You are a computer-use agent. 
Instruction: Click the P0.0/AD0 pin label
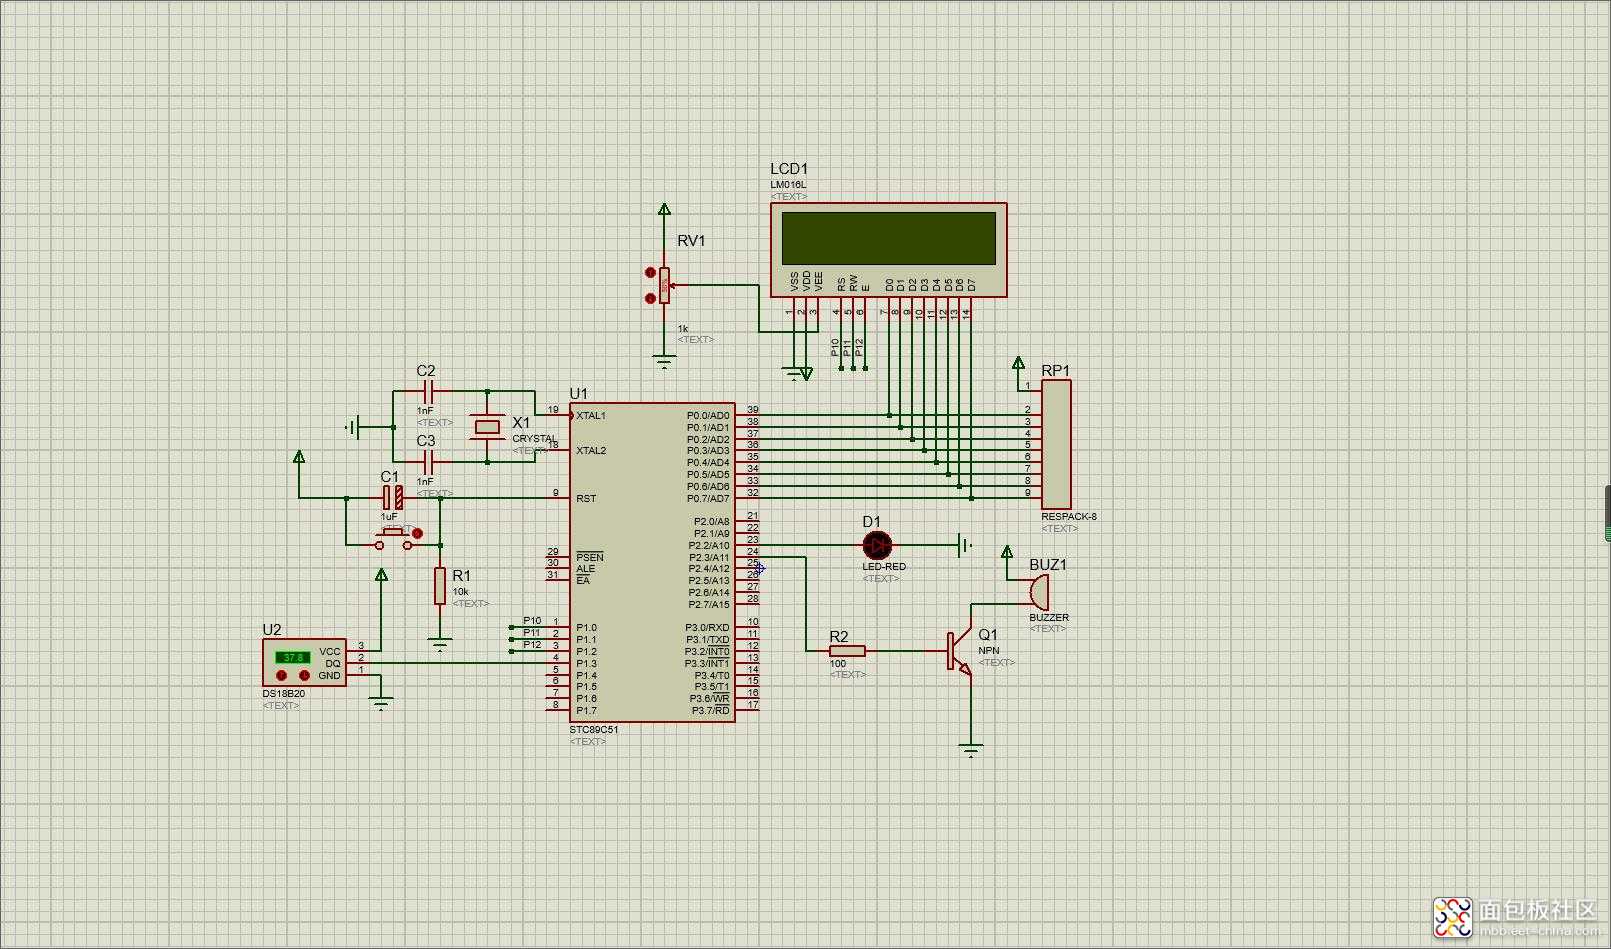708,416
